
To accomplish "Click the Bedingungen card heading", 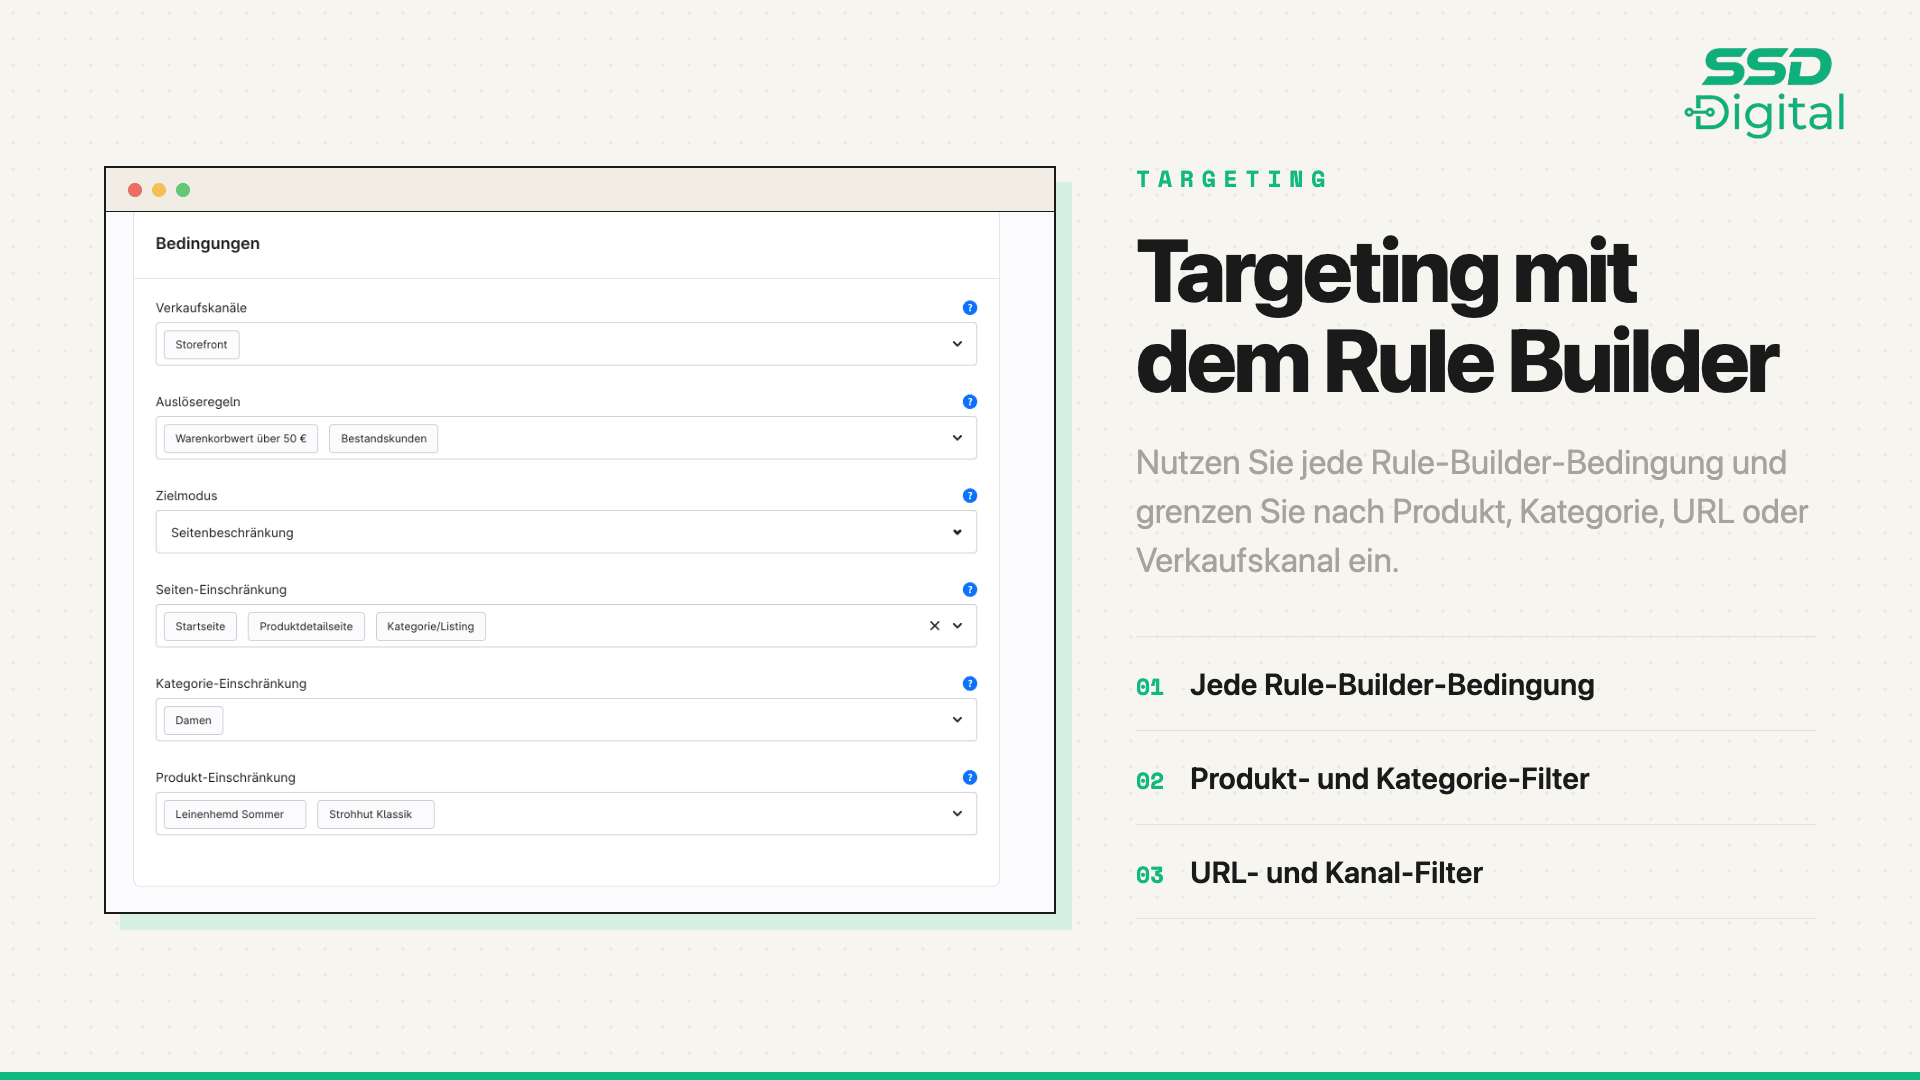I will tap(208, 244).
